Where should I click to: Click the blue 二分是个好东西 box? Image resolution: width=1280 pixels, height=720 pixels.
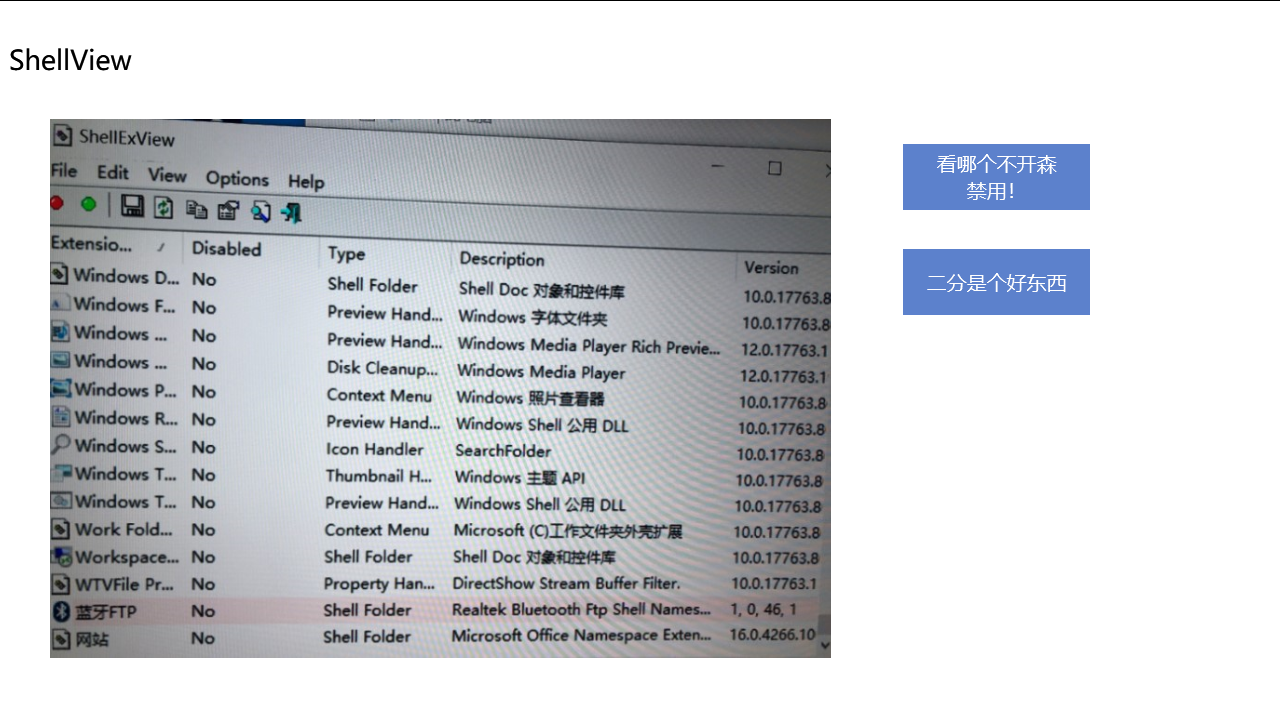click(996, 282)
